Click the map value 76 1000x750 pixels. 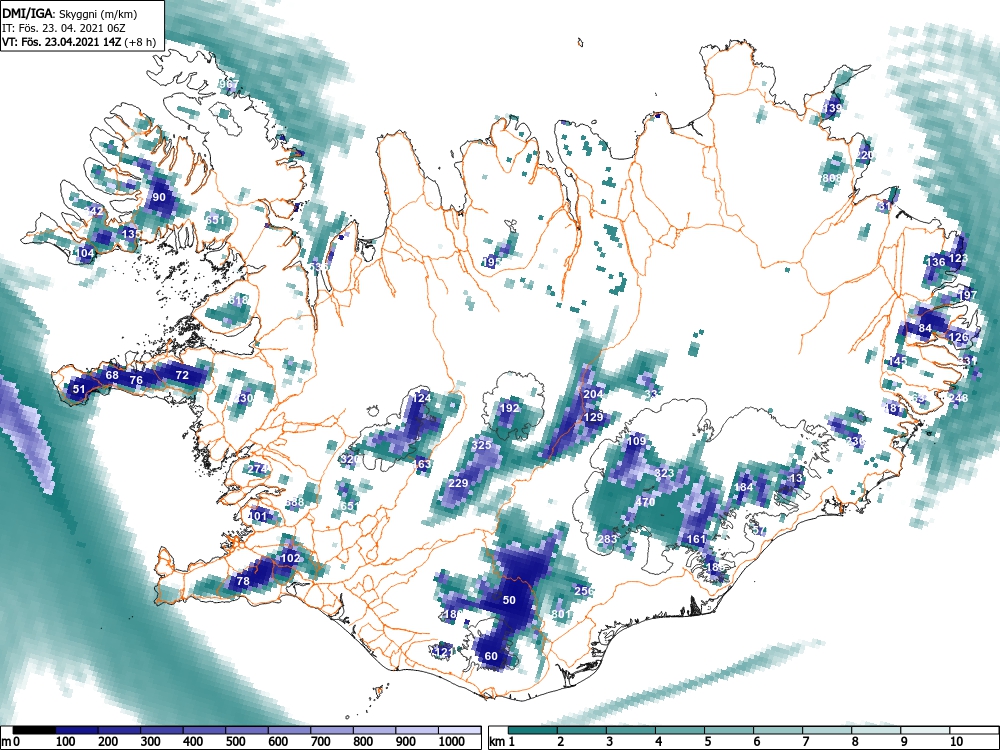pyautogui.click(x=136, y=380)
